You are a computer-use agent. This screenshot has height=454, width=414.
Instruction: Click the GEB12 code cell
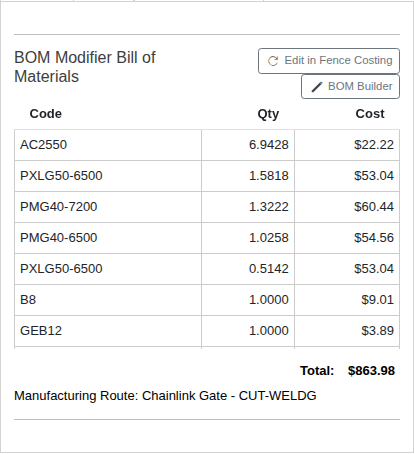point(108,331)
